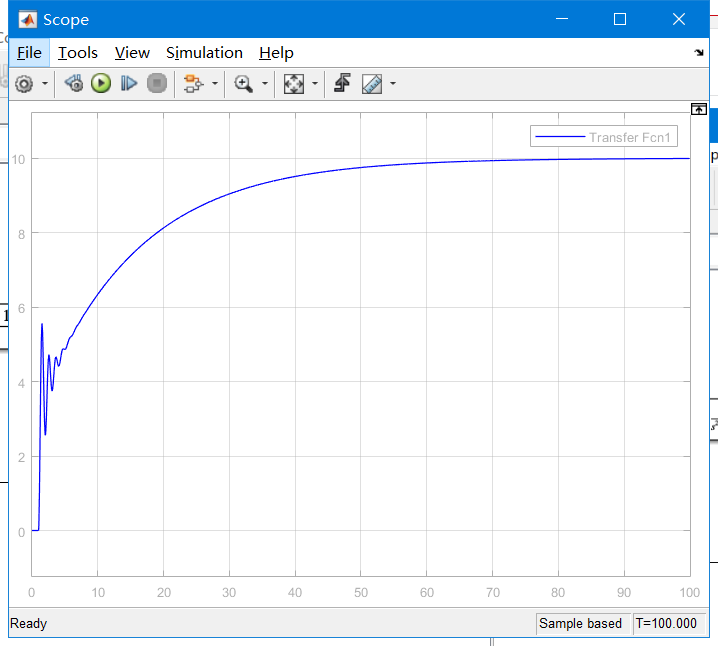Screen dimensions: 718x646
Task: Click the Sample based status field
Action: 581,624
